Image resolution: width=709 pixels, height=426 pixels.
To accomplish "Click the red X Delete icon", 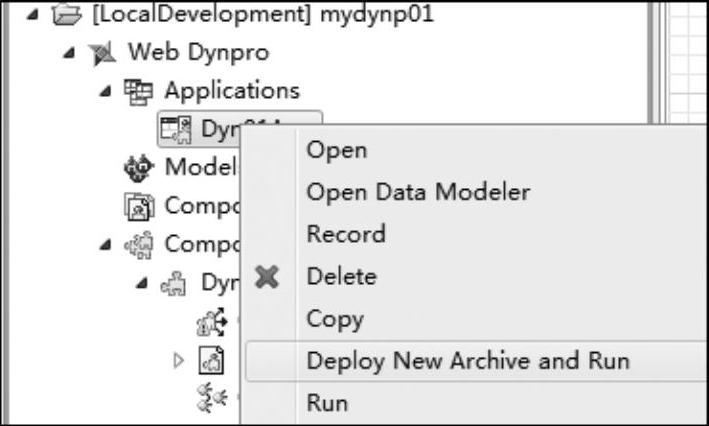I will [267, 277].
